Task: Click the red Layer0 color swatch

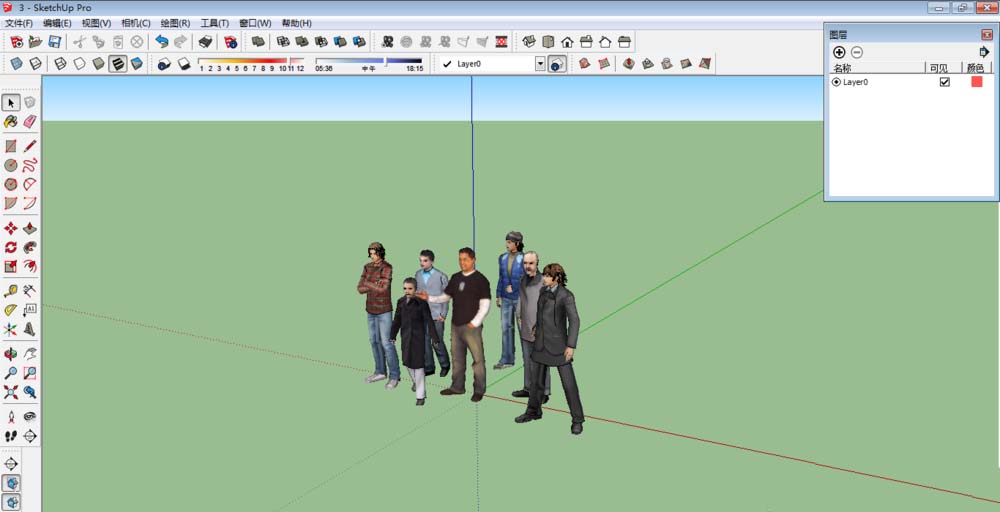Action: pyautogui.click(x=977, y=82)
